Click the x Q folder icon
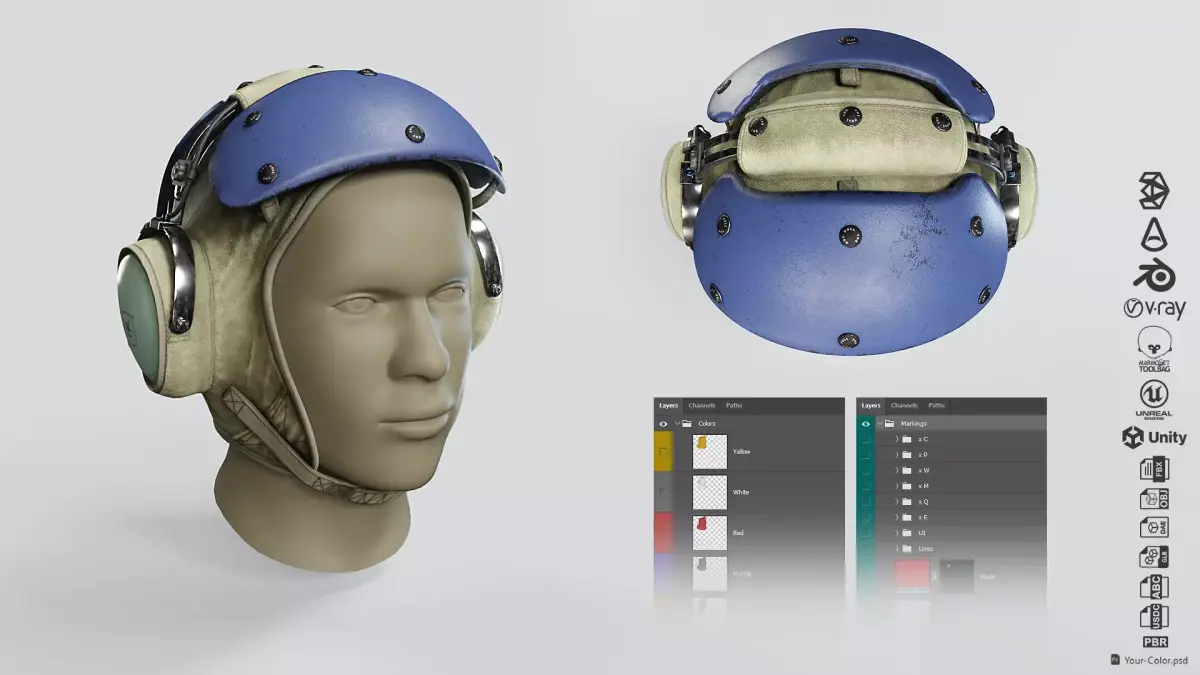The height and width of the screenshot is (675, 1200). pyautogui.click(x=907, y=501)
